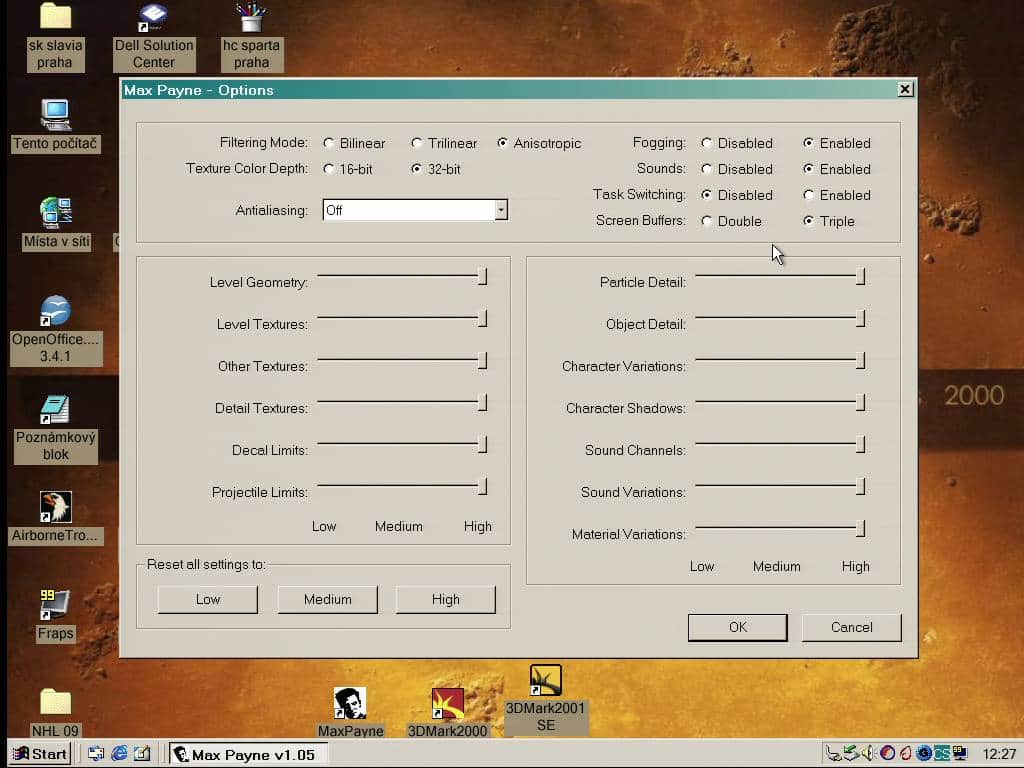Click the Material Variations slider handle
Image resolution: width=1024 pixels, height=768 pixels.
(x=861, y=528)
